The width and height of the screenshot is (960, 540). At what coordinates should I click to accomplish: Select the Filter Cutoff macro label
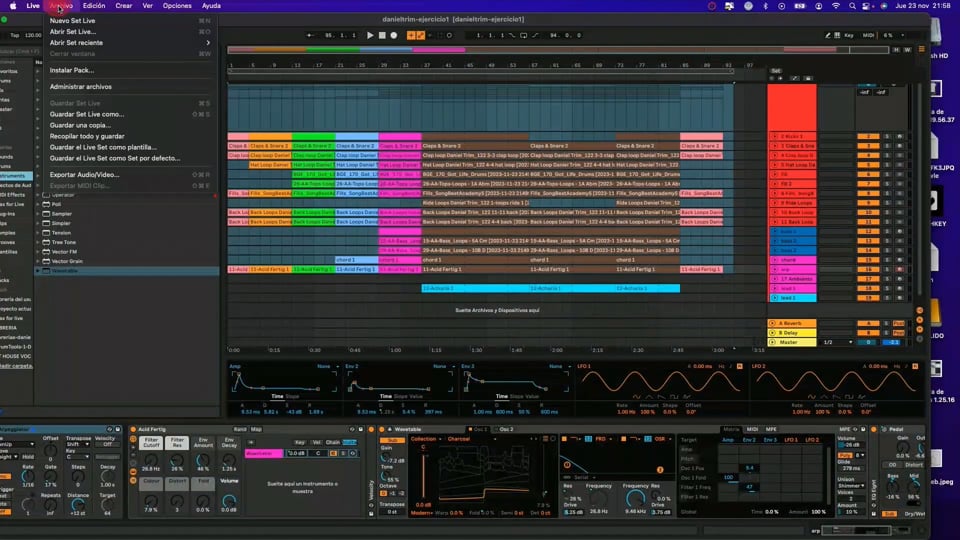(151, 442)
